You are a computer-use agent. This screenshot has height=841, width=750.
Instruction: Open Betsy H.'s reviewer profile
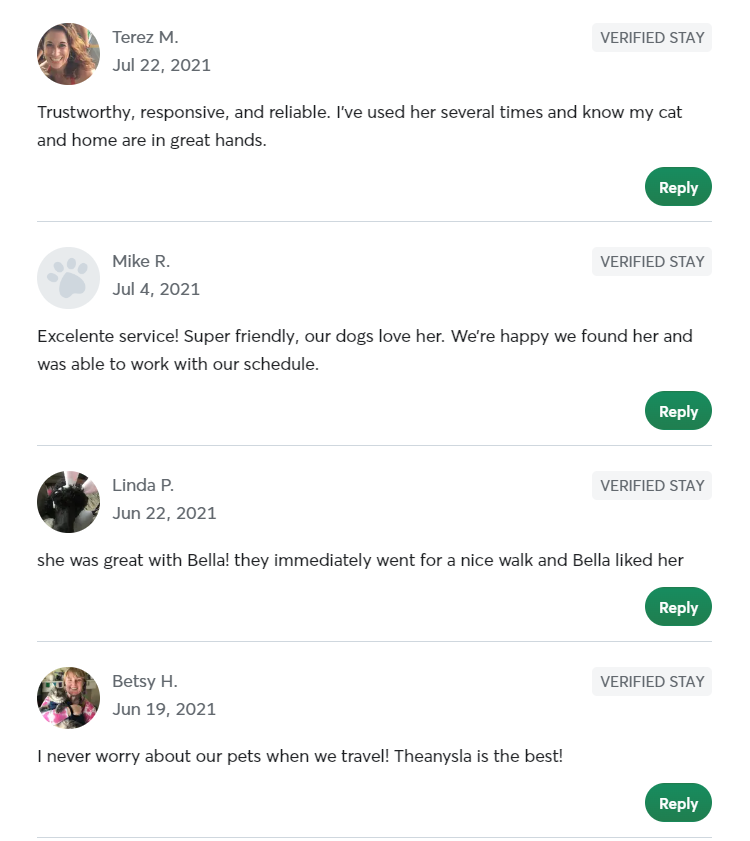coord(144,680)
